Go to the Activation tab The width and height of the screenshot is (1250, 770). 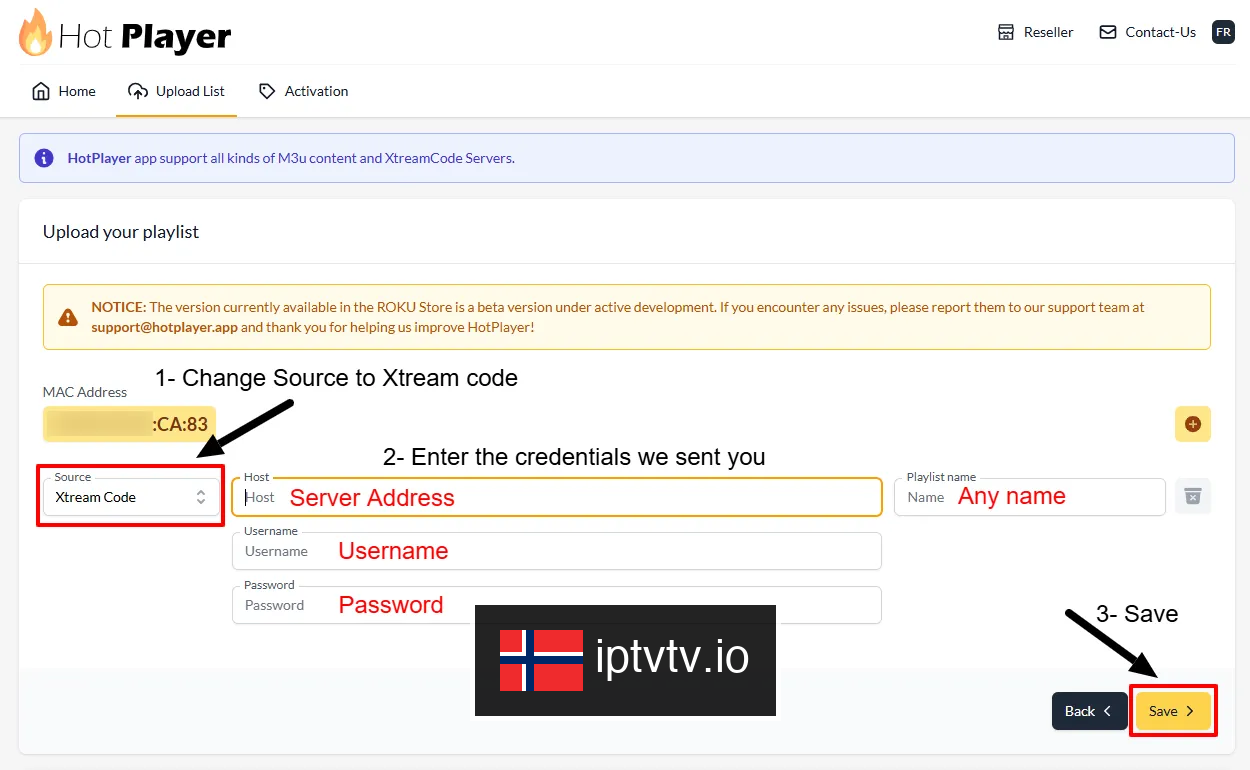click(x=303, y=91)
